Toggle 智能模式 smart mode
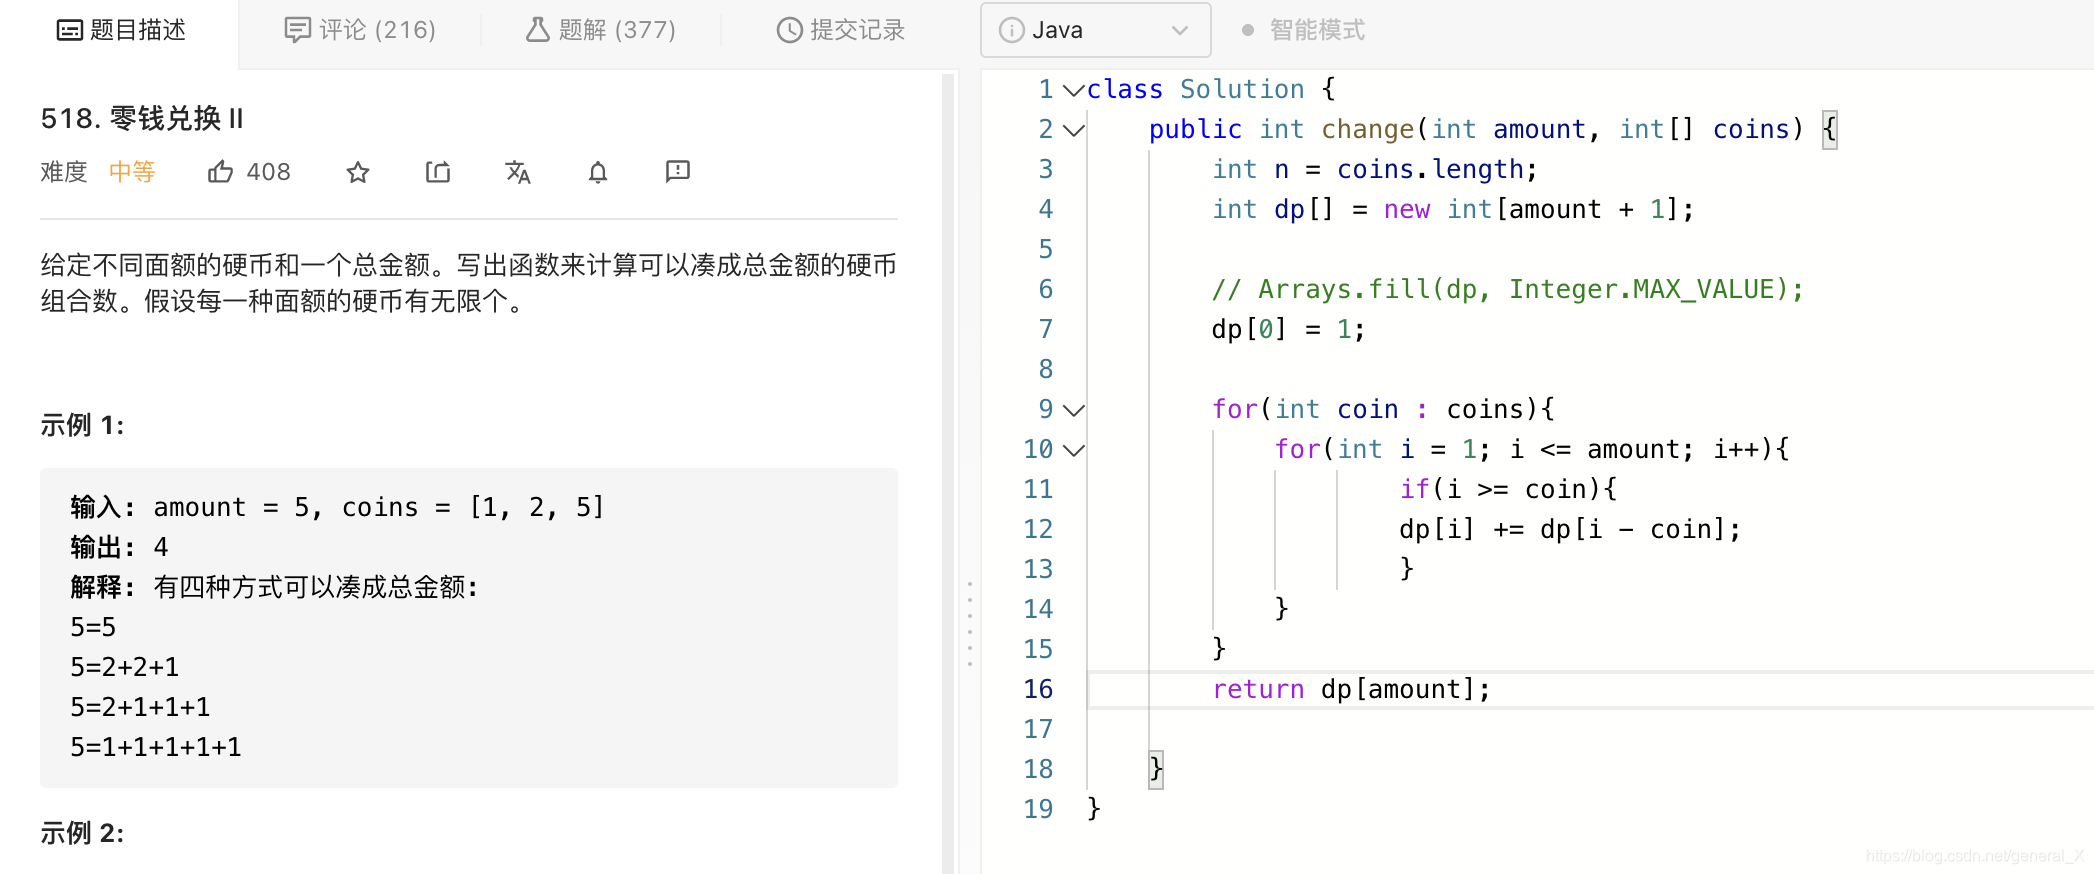2094x874 pixels. coord(1303,30)
